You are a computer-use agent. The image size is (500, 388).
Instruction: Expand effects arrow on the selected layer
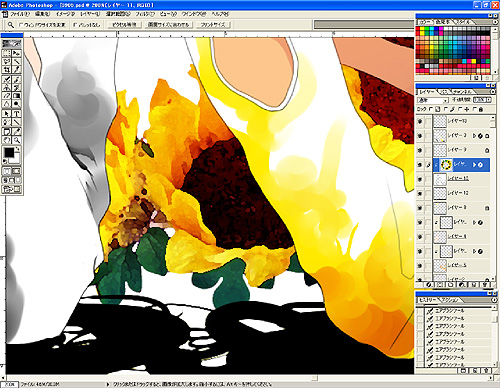click(x=474, y=165)
